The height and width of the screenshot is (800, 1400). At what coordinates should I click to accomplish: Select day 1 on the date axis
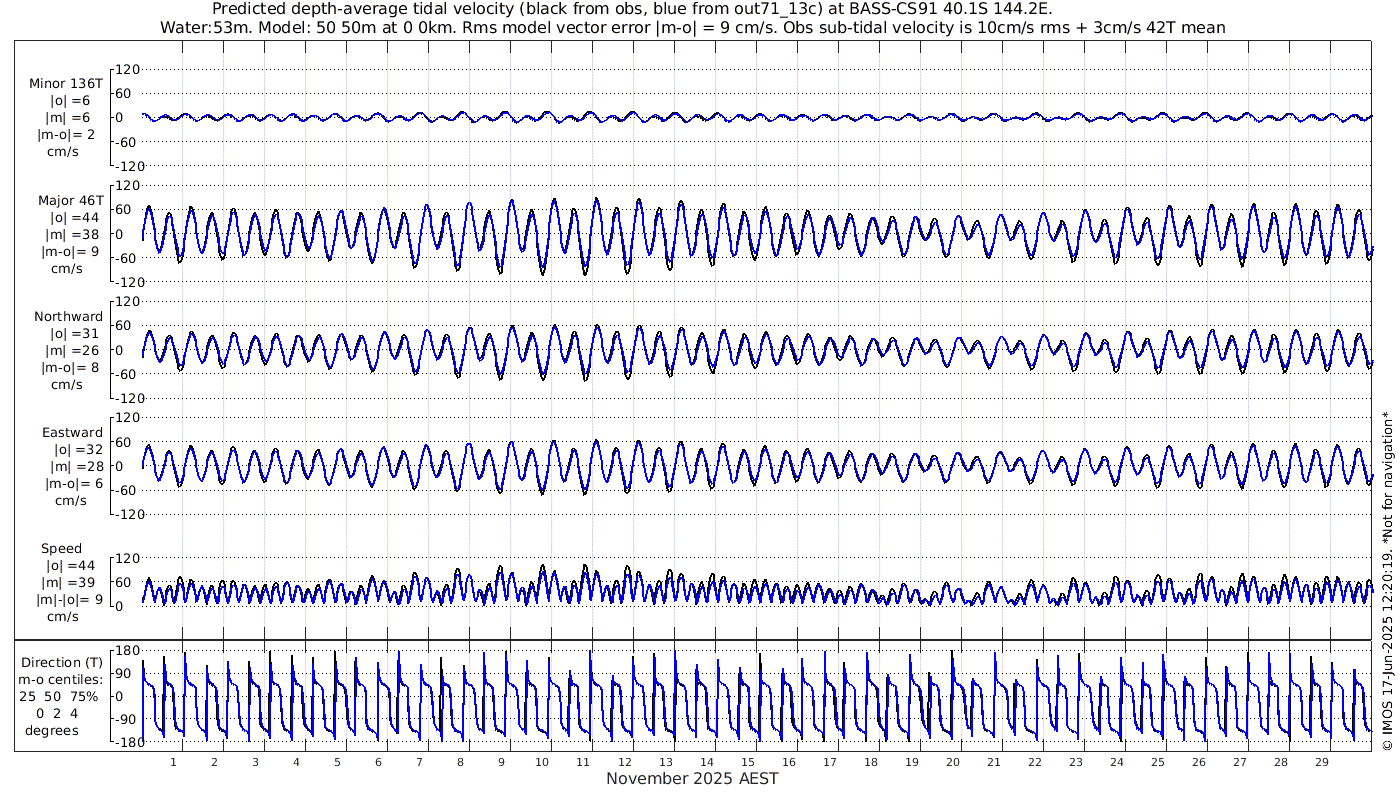[173, 762]
